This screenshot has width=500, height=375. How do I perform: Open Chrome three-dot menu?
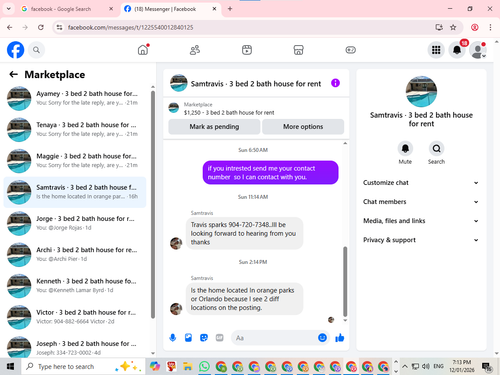coord(490,27)
